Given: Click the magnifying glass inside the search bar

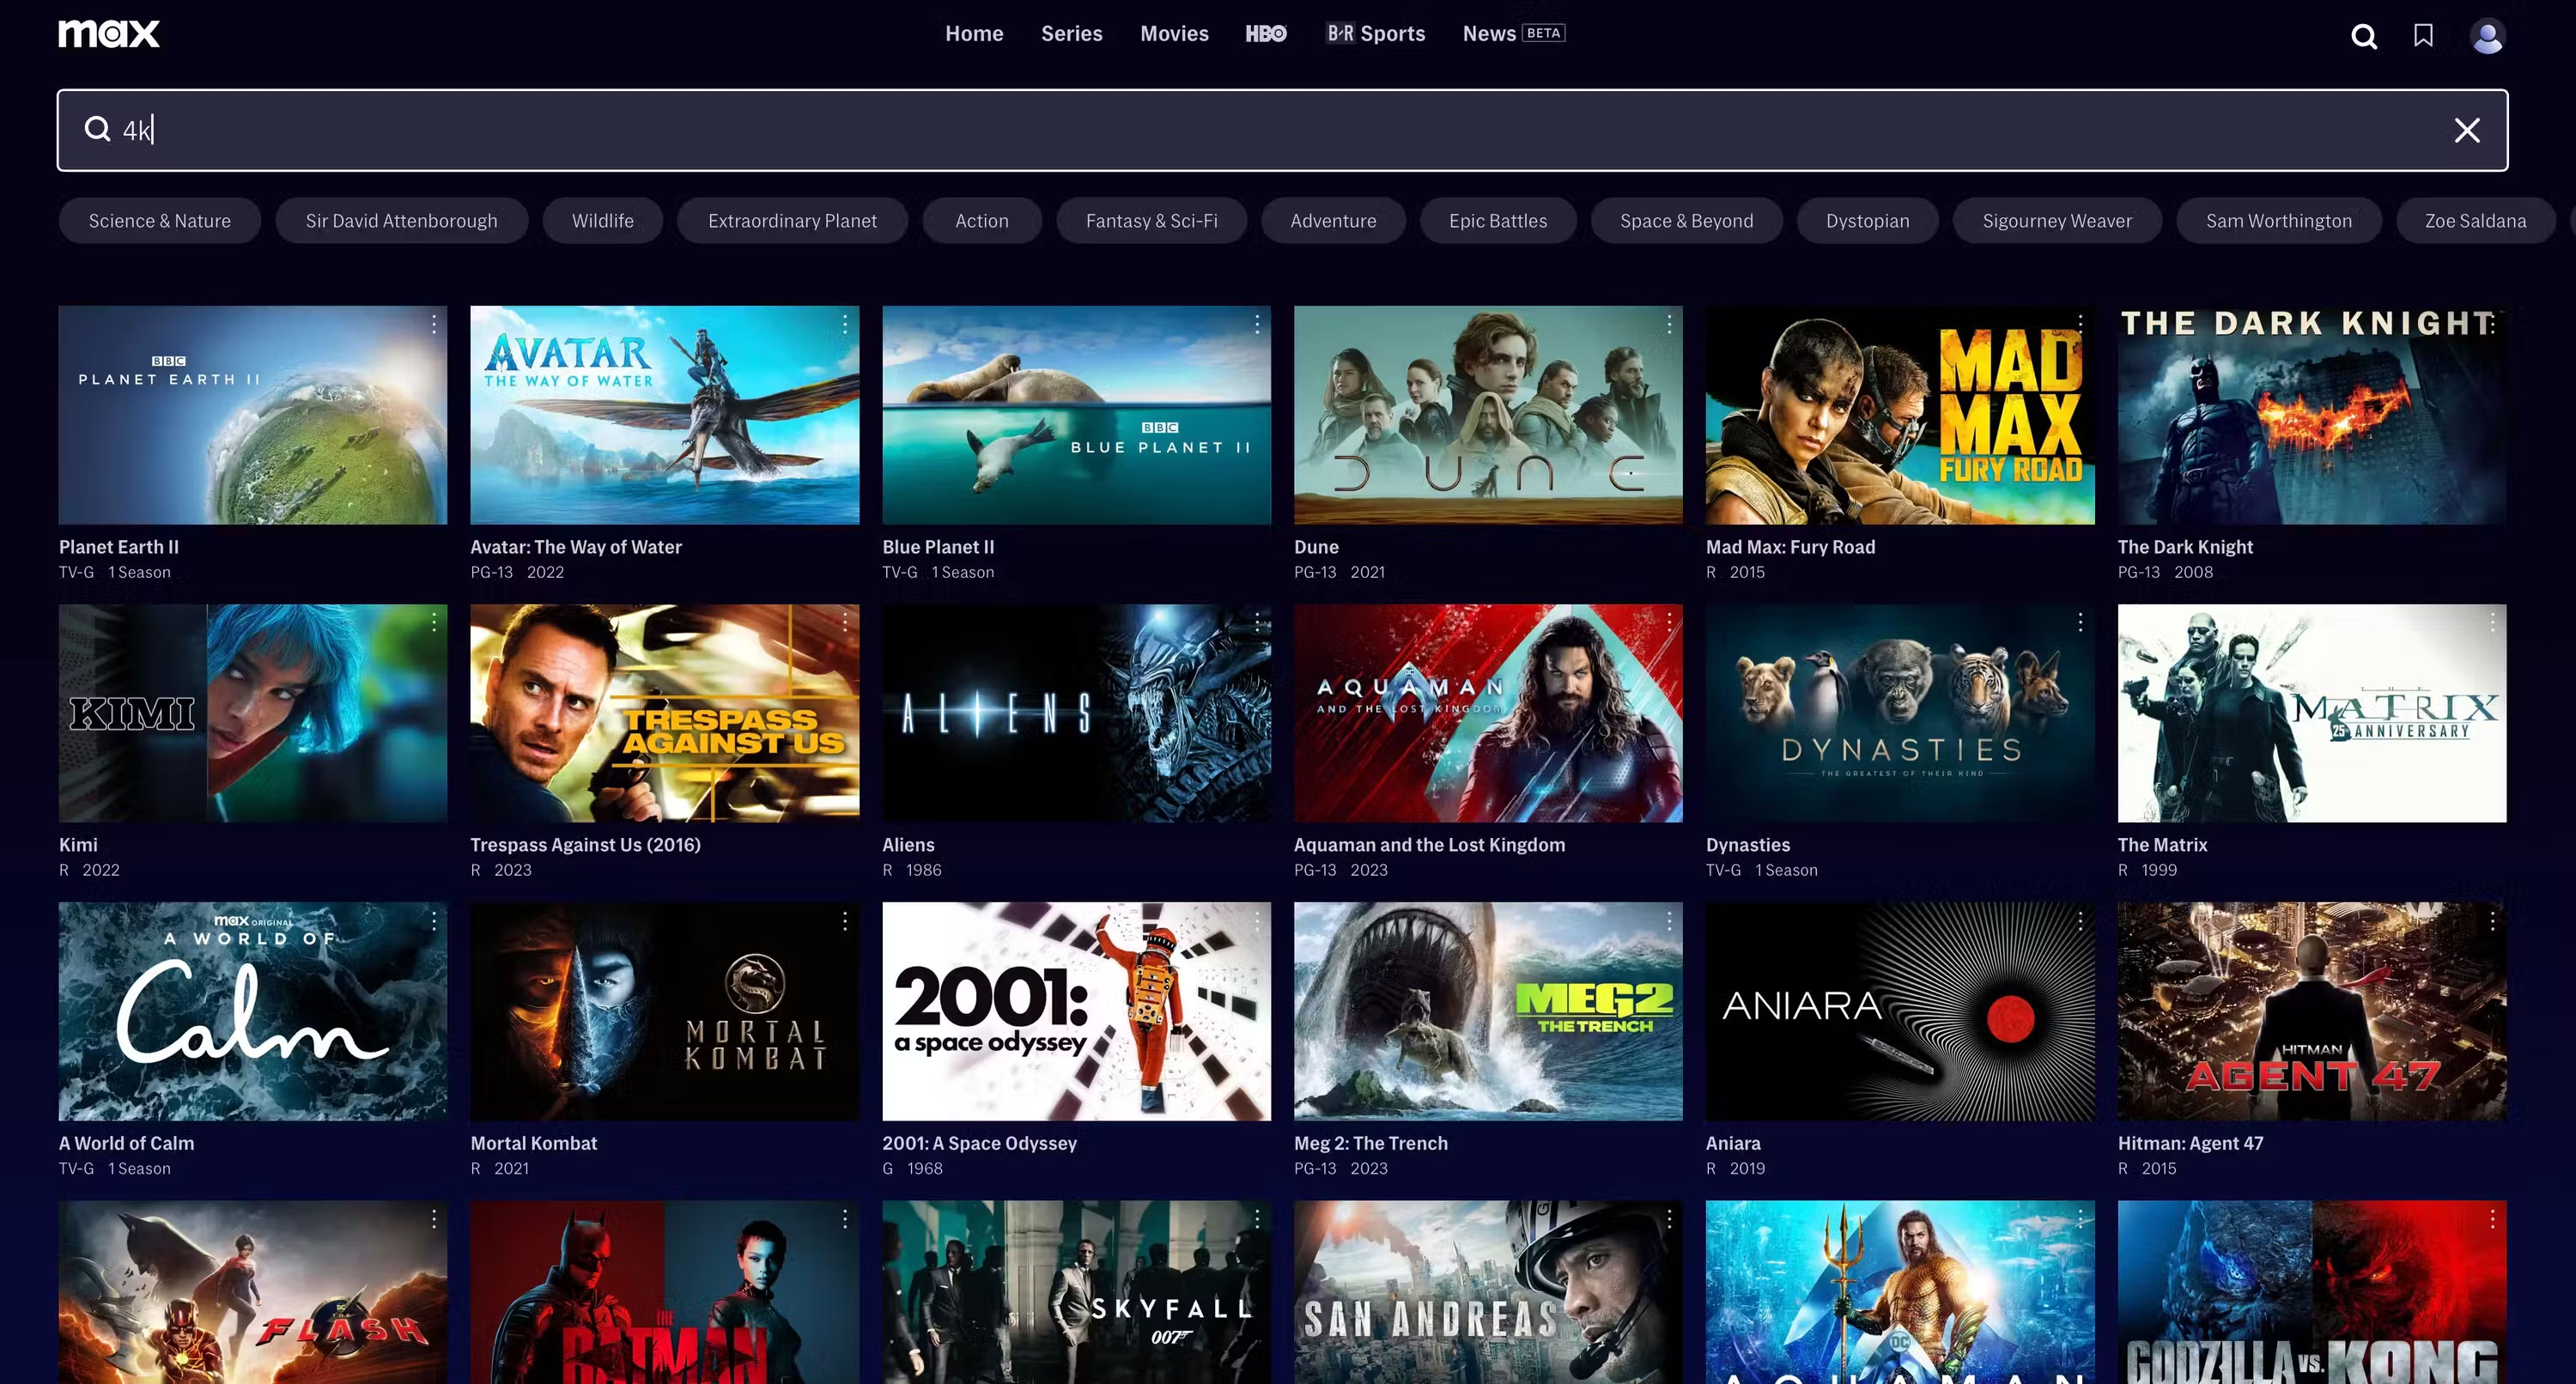Looking at the screenshot, I should pos(97,129).
